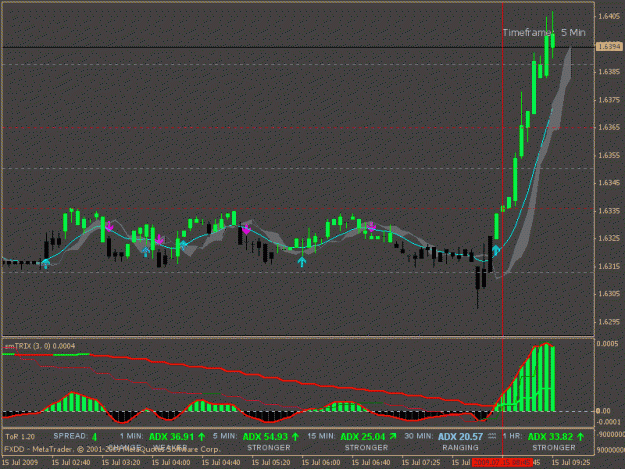
Task: Click the ranging wave icon beside ADX 20.57
Action: [x=492, y=436]
